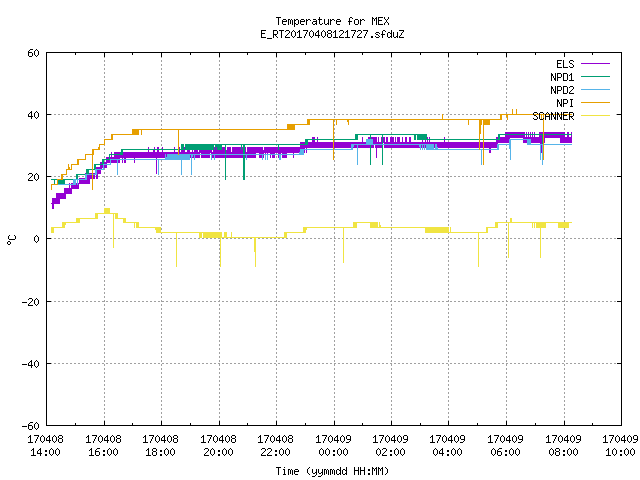Select the filename E_RT20170408121727.sfduZ subtitle
Screen dimensions: 640x480
(332, 34)
